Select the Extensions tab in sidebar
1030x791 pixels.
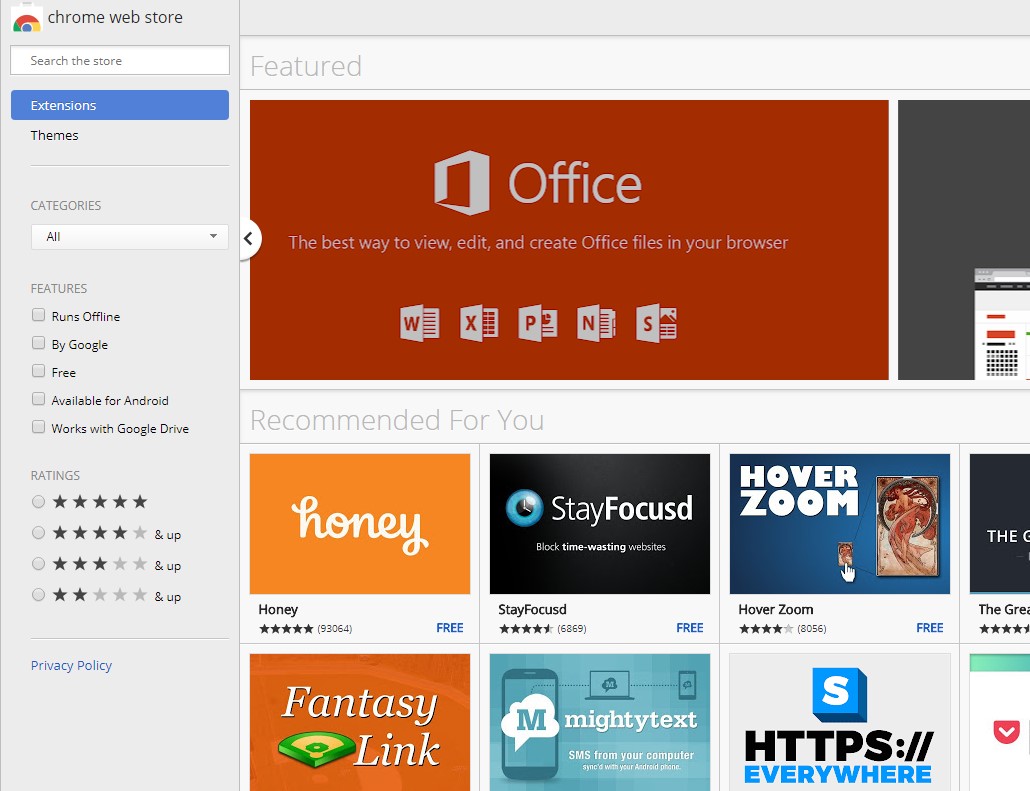[120, 105]
